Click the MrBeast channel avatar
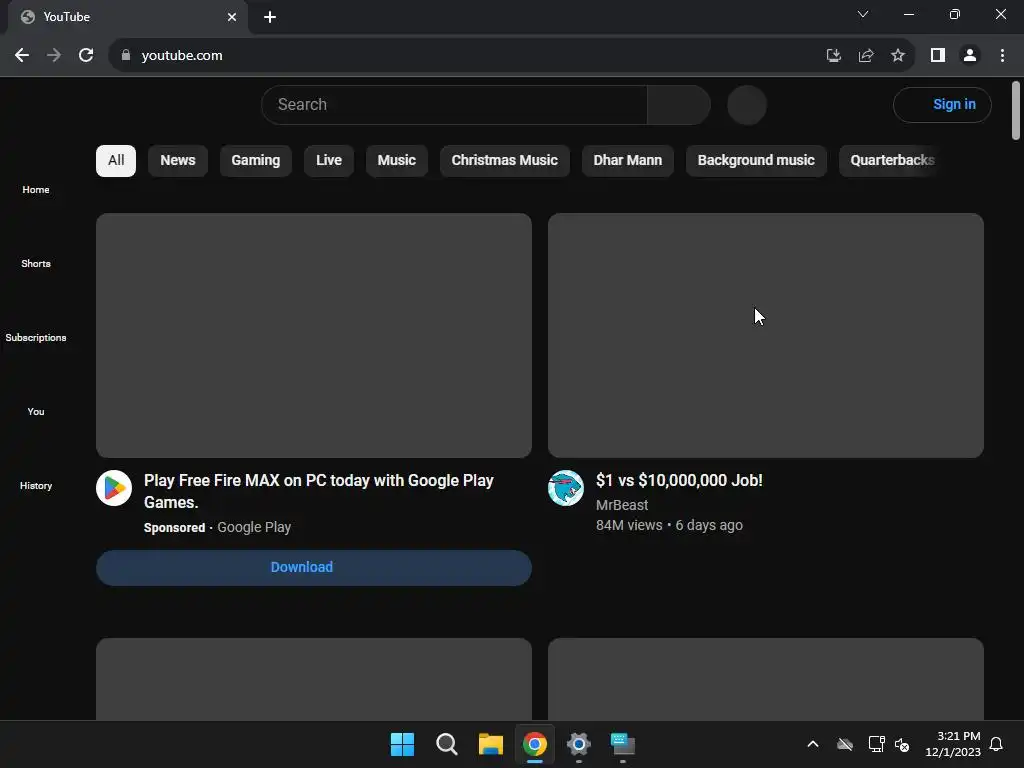1024x768 pixels. coord(566,488)
